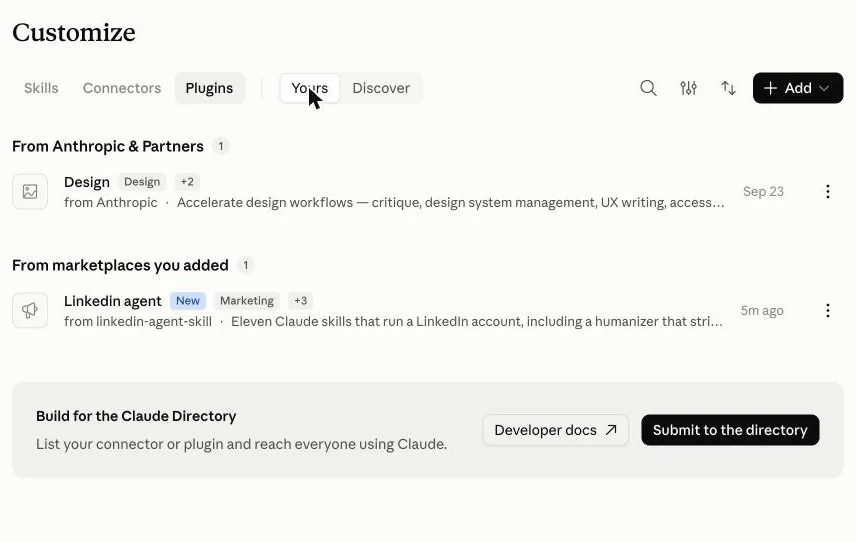856x542 pixels.
Task: Switch to the Connectors tab
Action: pos(122,88)
